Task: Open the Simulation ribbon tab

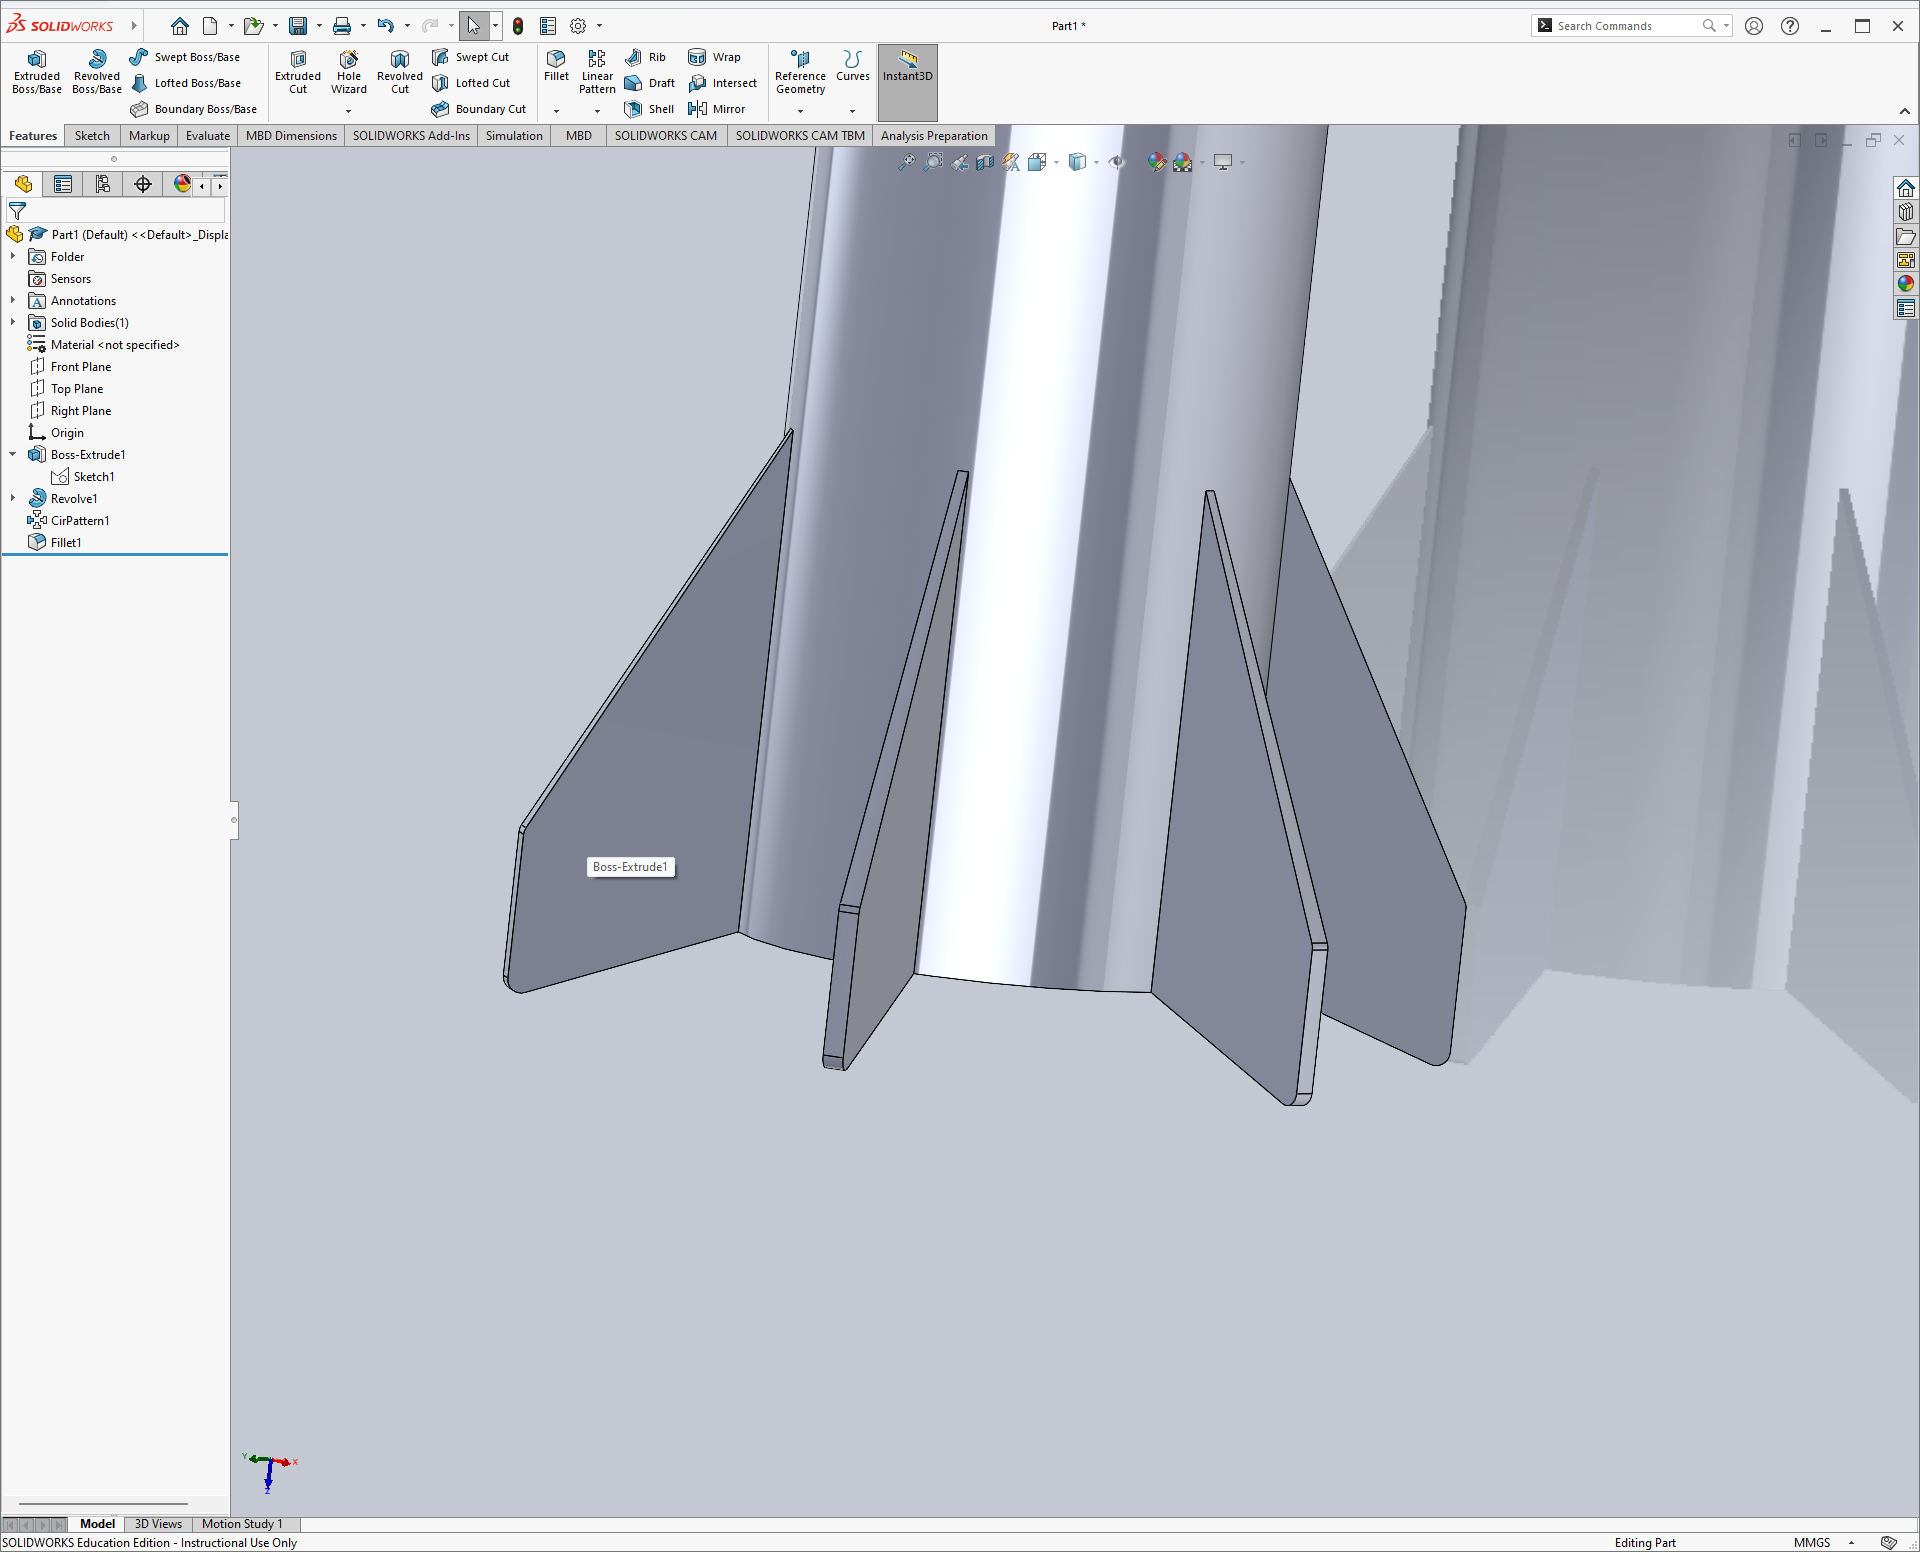Action: [x=514, y=136]
